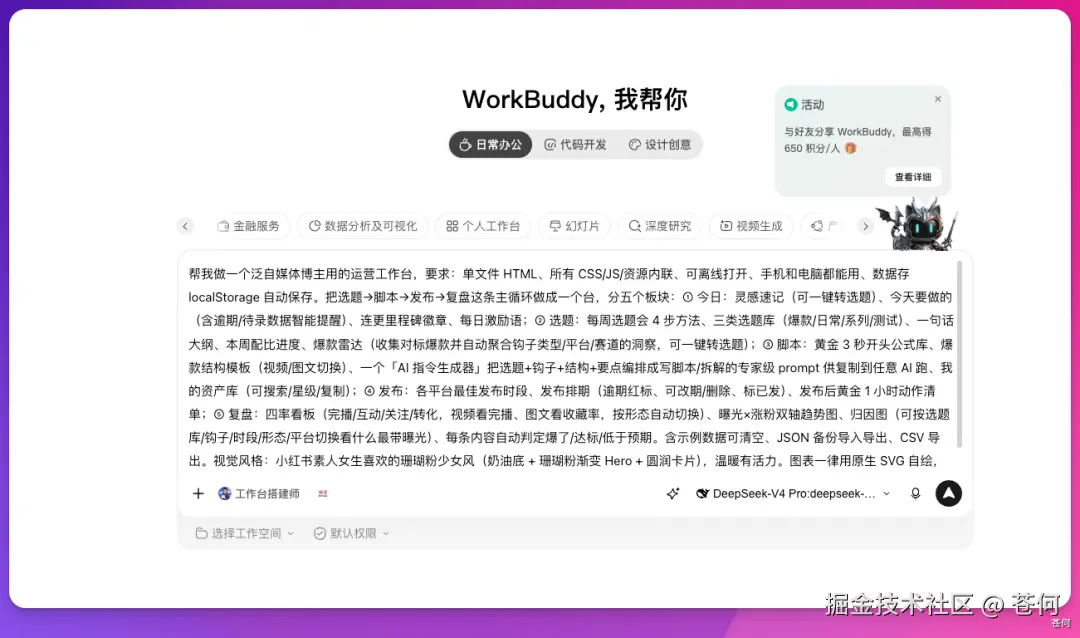Click the partially hidden chip after 视频生成
The image size is (1080, 638).
coord(824,226)
